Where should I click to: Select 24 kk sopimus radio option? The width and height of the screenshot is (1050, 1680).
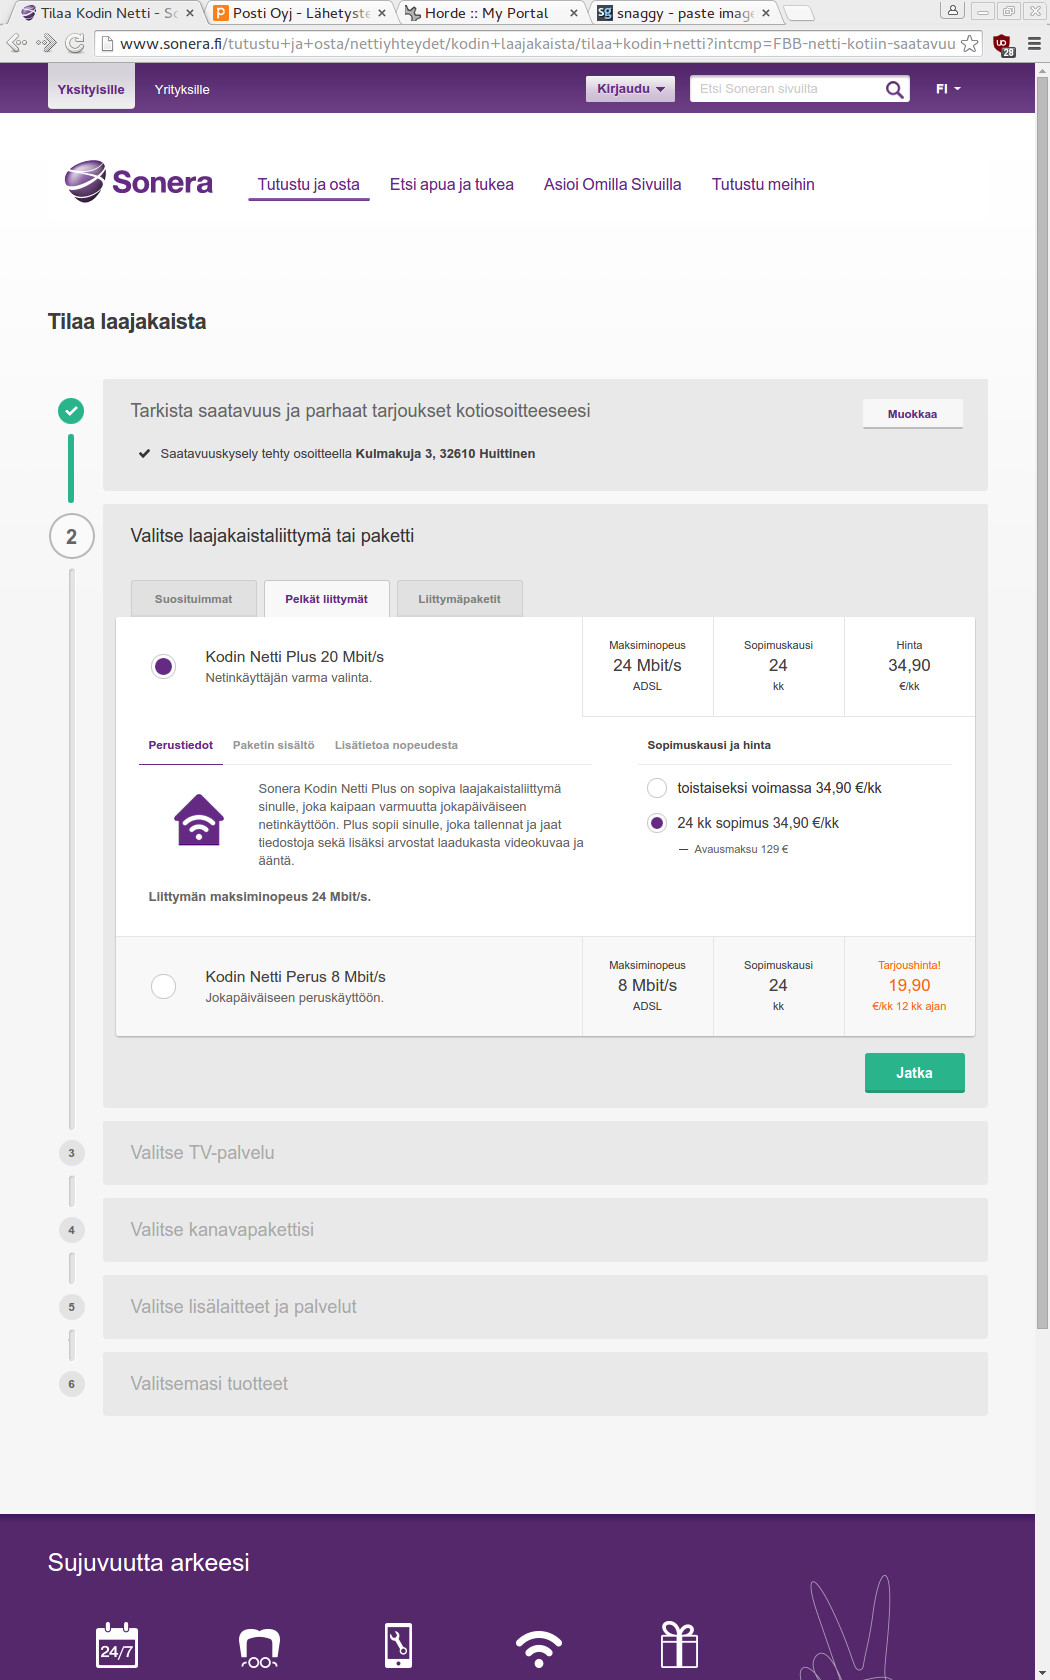click(x=657, y=823)
